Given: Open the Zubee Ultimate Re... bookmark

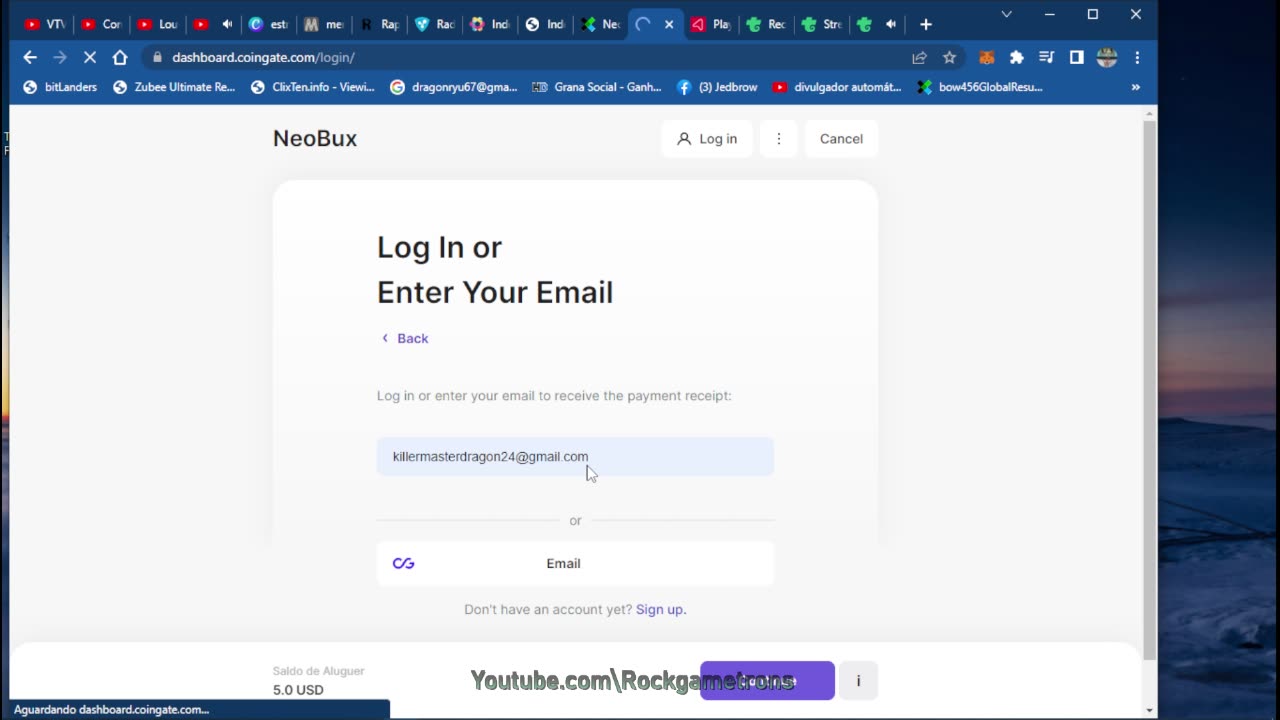Looking at the screenshot, I should 173,87.
